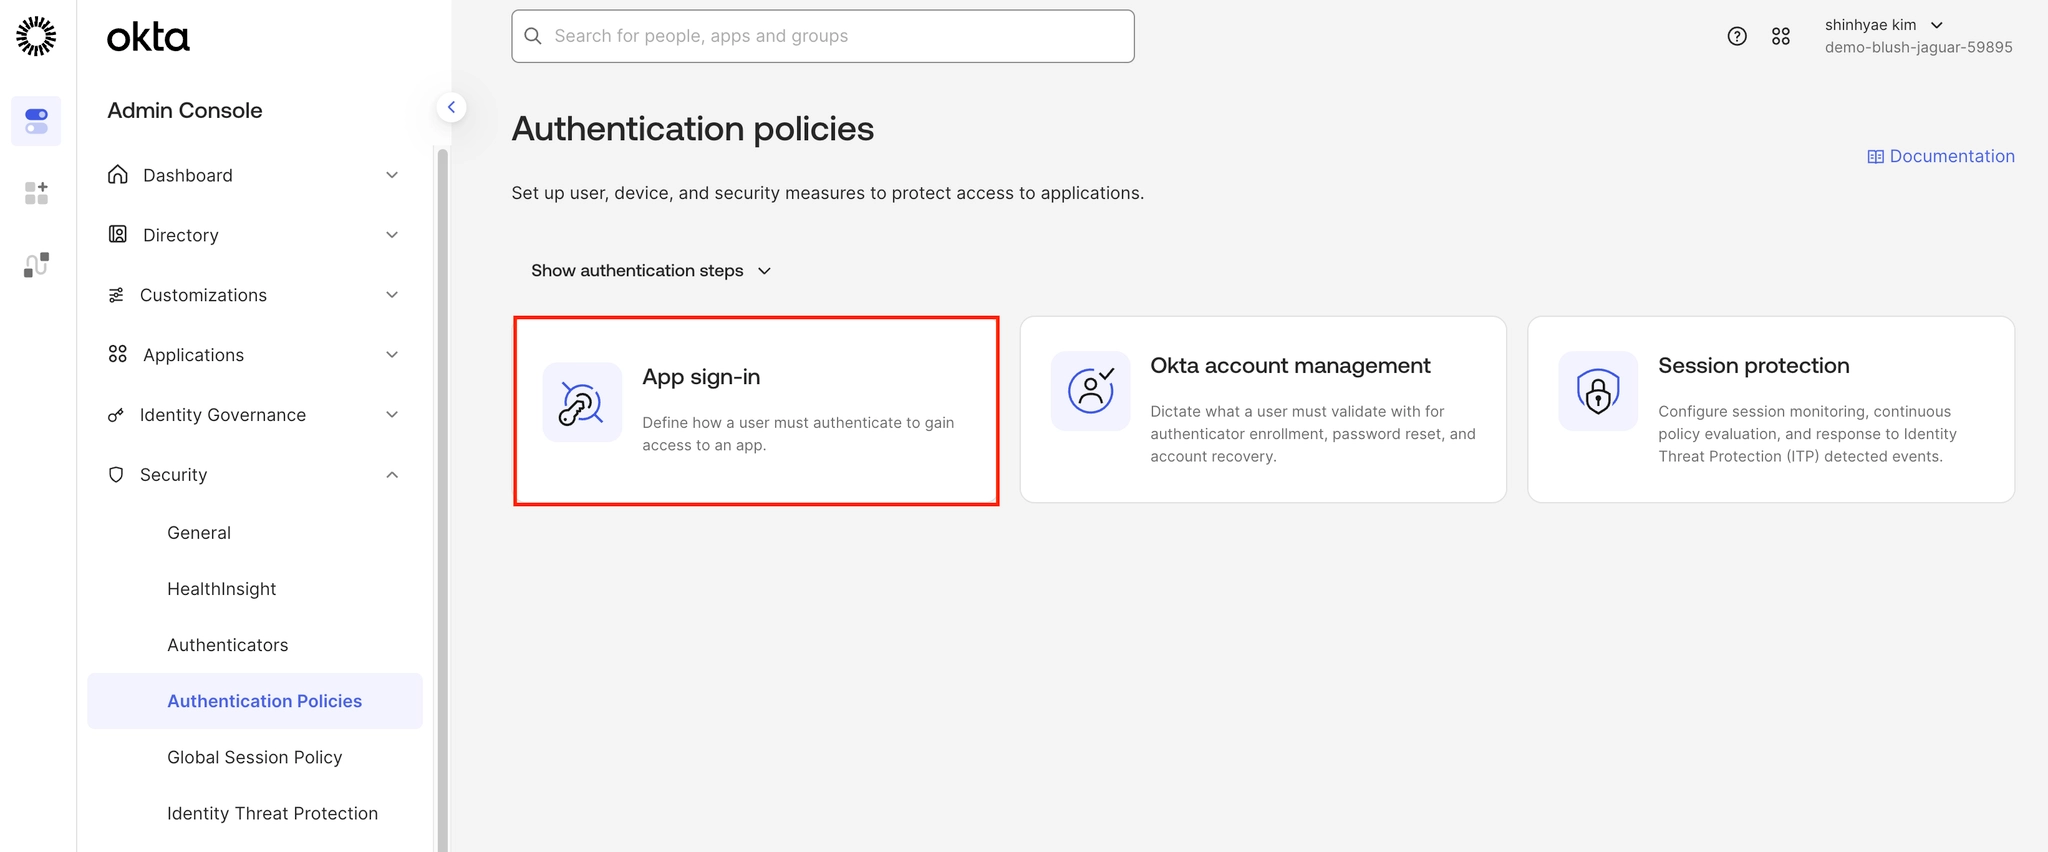Viewport: 2048px width, 852px height.
Task: Open the help question mark icon
Action: point(1737,36)
